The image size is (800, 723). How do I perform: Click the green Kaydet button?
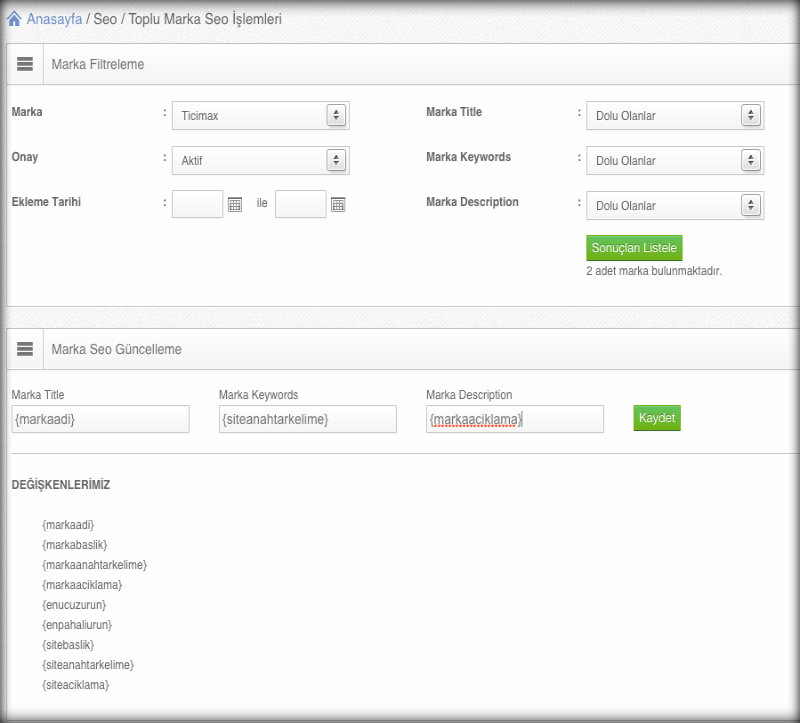(x=657, y=418)
